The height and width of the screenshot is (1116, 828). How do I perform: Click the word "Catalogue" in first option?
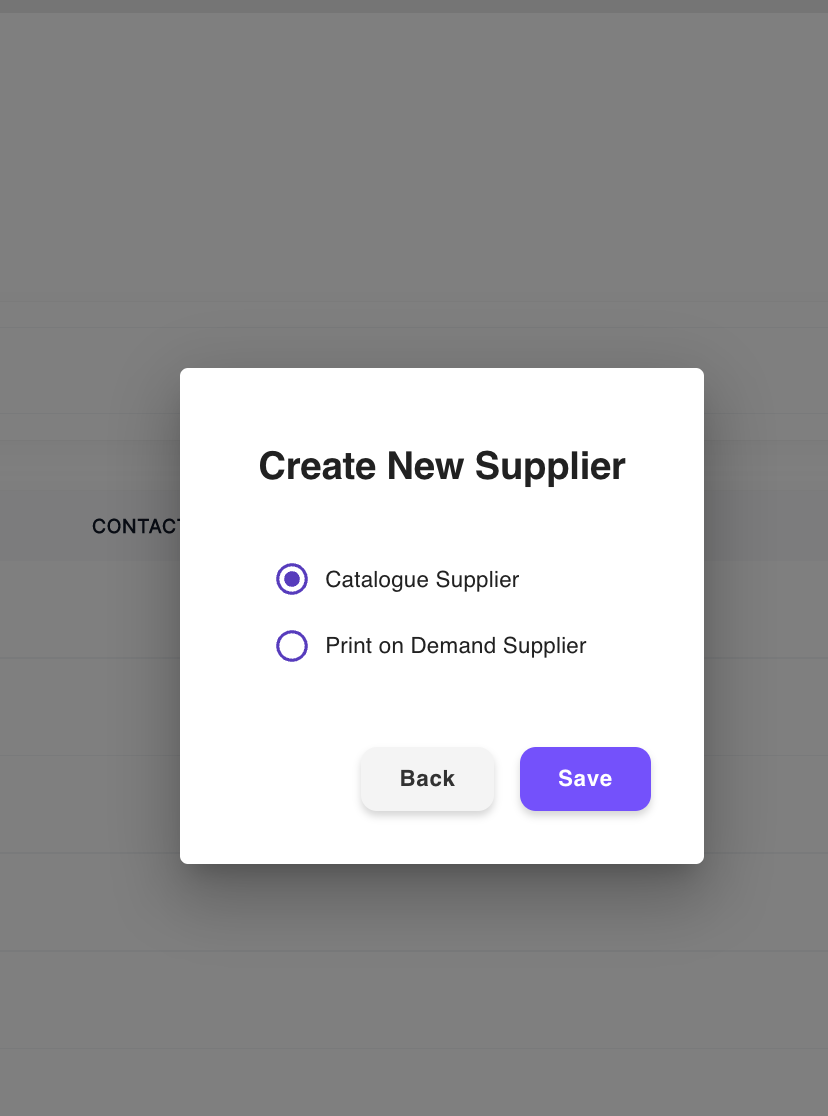[x=377, y=579]
